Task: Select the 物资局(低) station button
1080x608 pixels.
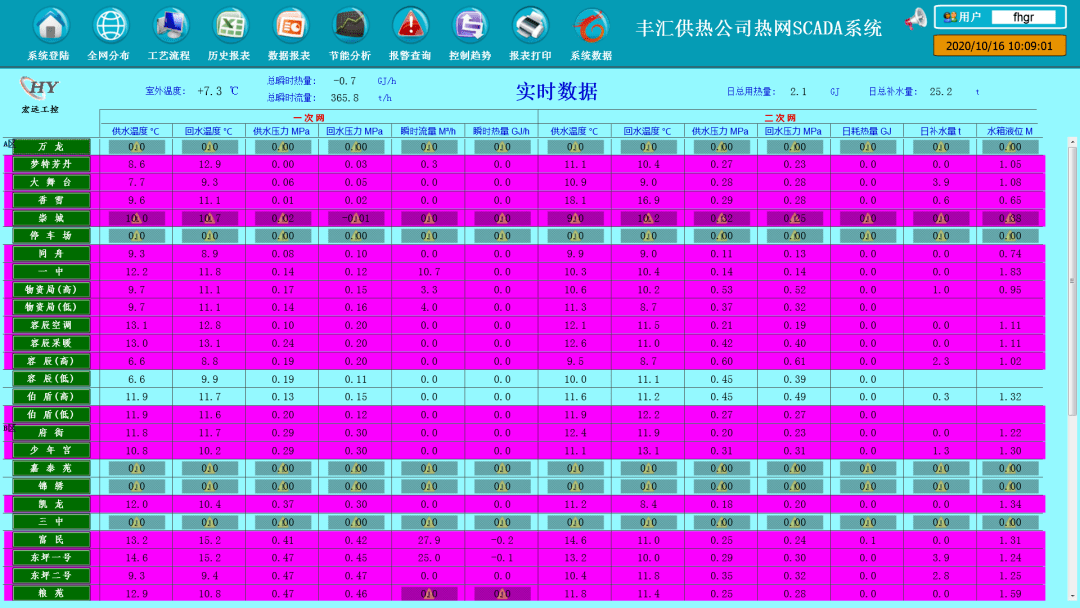Action: 52,307
